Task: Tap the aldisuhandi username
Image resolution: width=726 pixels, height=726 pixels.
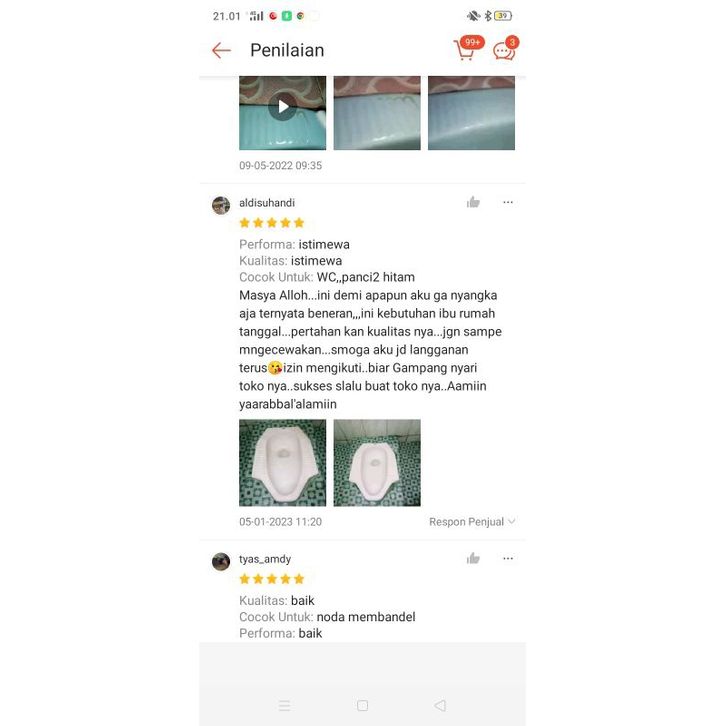Action: click(267, 203)
